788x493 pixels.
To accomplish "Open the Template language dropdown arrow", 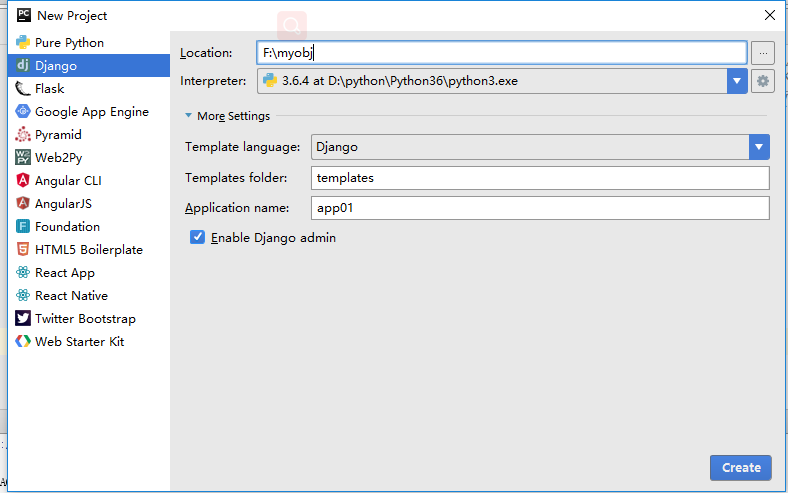I will pos(759,147).
